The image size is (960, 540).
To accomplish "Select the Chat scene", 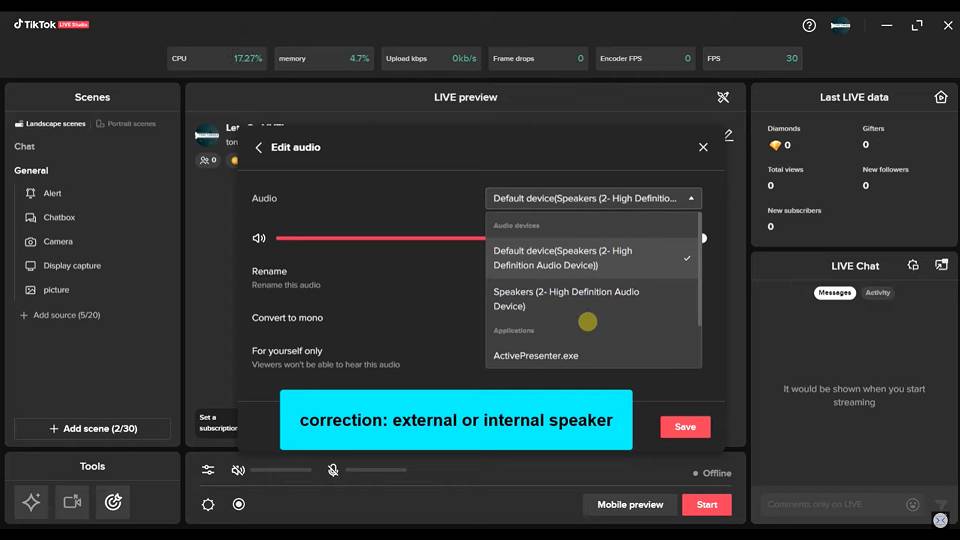I will (24, 146).
